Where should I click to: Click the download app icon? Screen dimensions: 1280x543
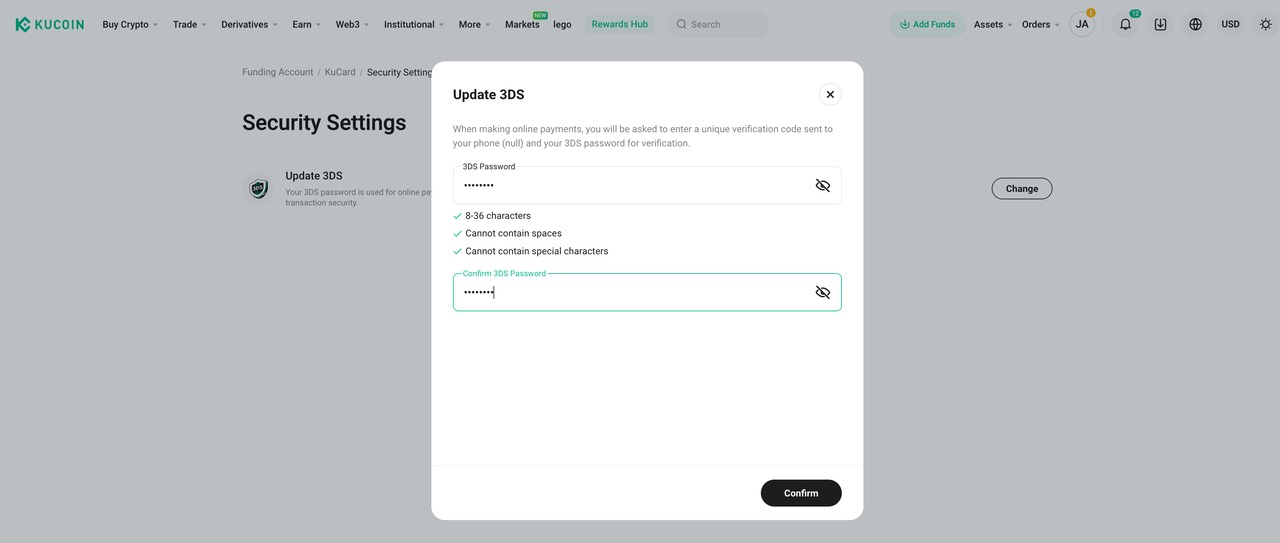1160,24
